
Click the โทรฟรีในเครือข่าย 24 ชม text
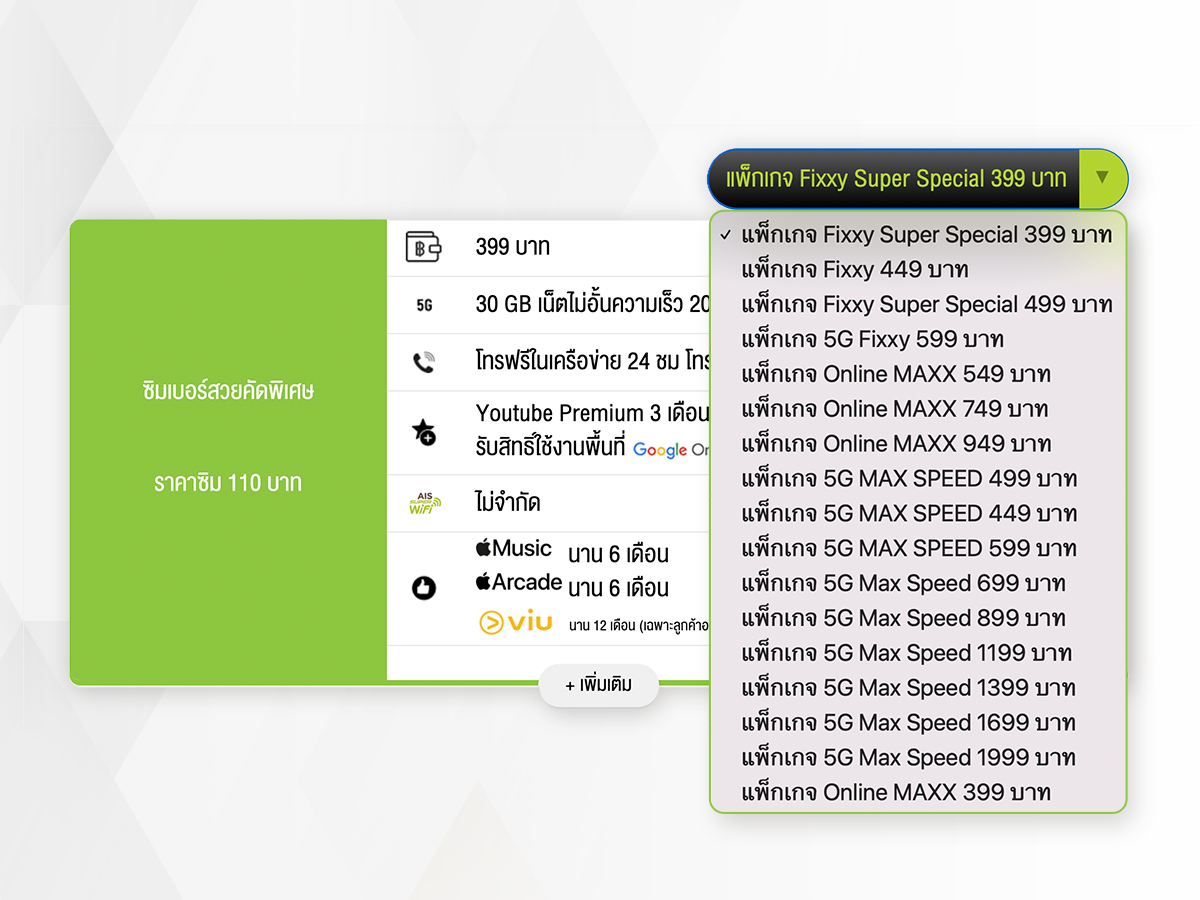coord(593,362)
